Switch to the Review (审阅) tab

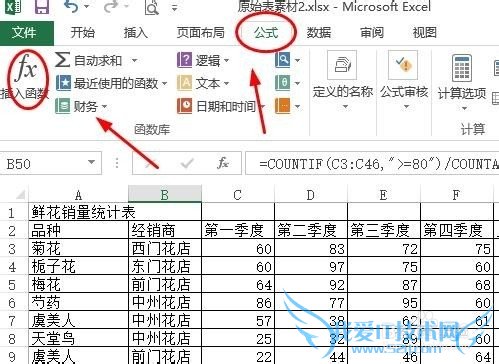372,33
